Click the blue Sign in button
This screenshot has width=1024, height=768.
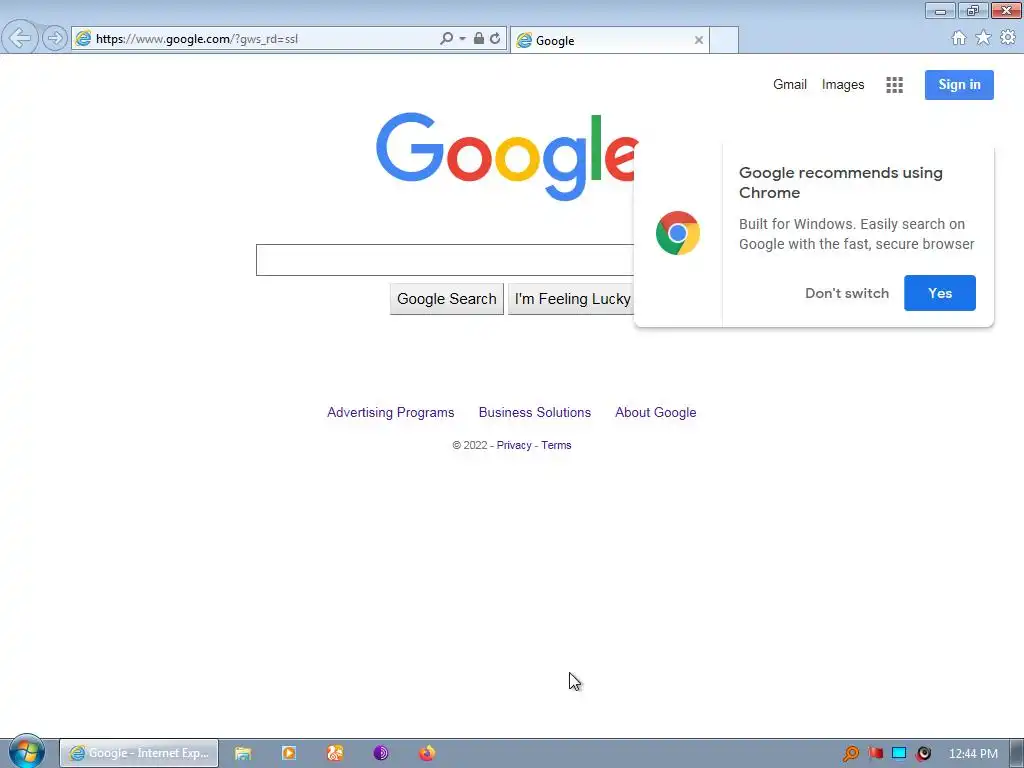[x=959, y=85]
